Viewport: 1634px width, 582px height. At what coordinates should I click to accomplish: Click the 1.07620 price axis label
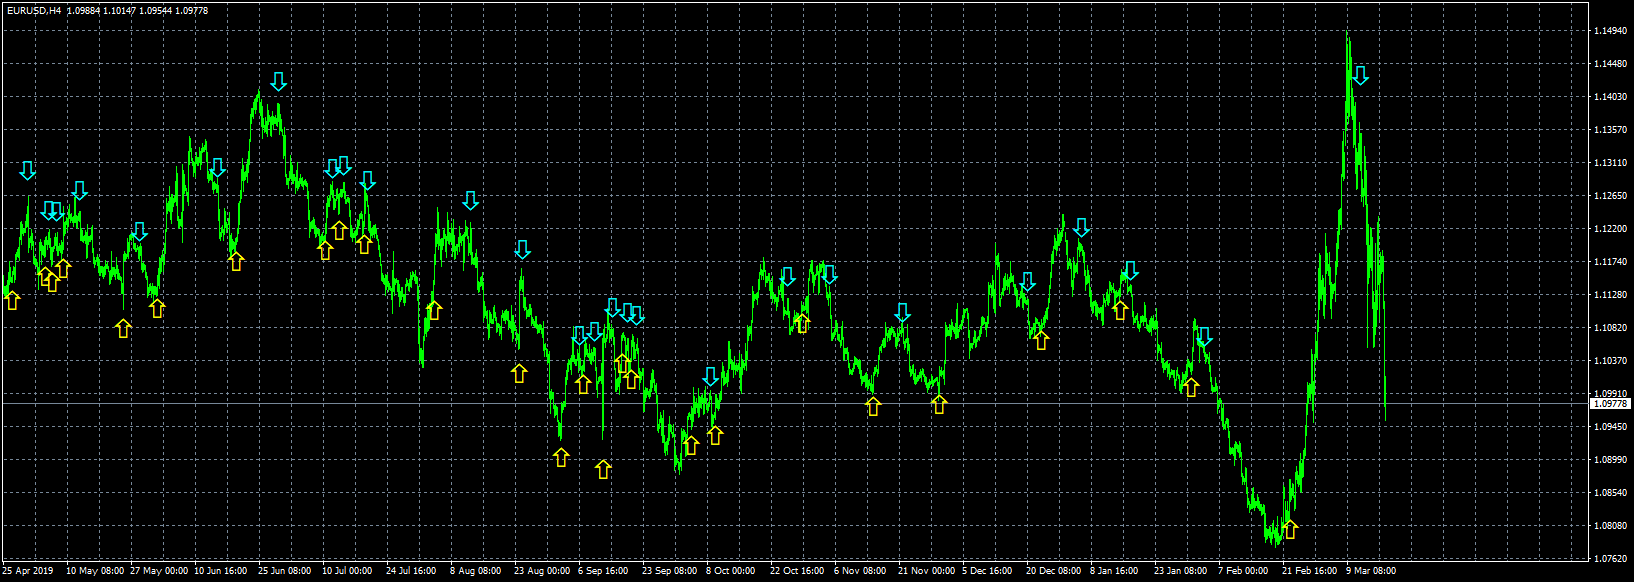click(x=1609, y=559)
